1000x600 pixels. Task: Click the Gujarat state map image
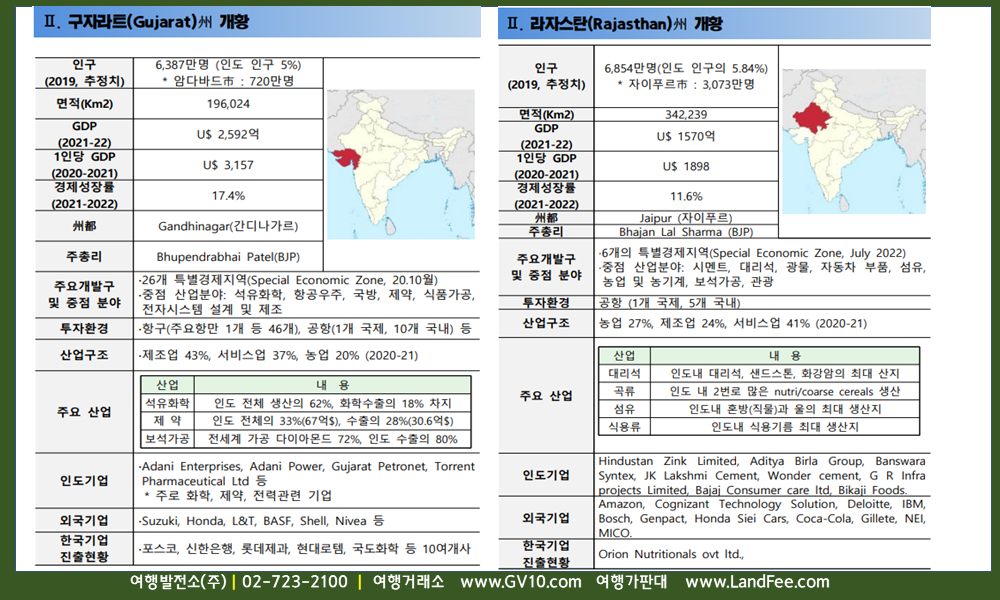[401, 165]
